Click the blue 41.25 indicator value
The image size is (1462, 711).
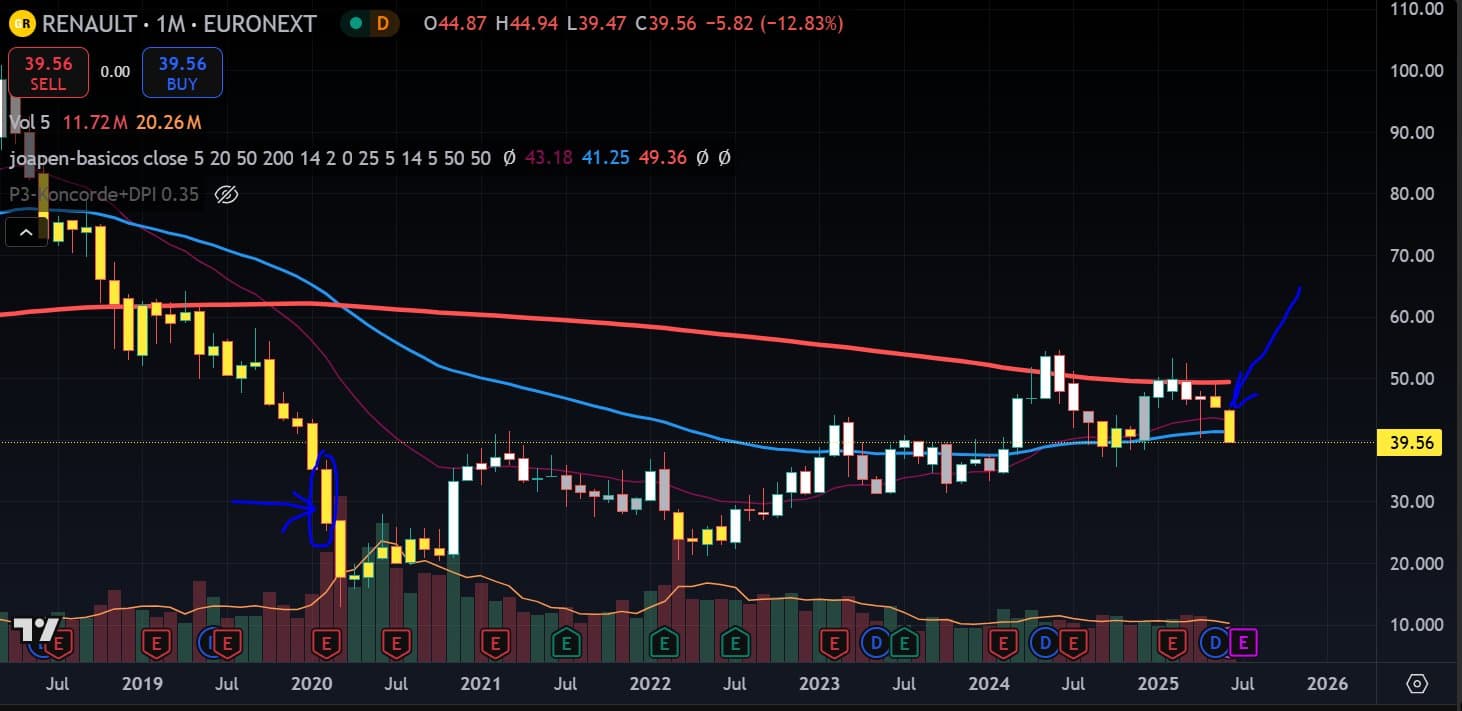tap(606, 158)
